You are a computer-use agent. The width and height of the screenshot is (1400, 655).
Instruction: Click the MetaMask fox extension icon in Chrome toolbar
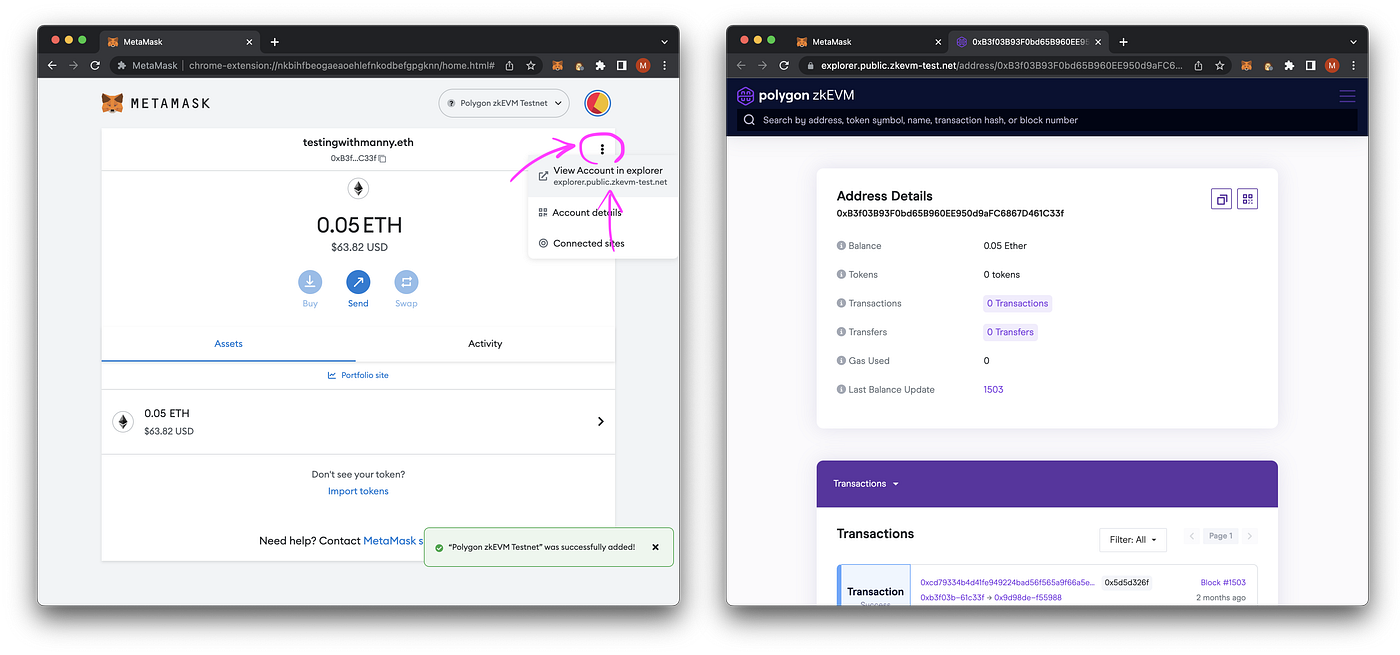pos(557,64)
